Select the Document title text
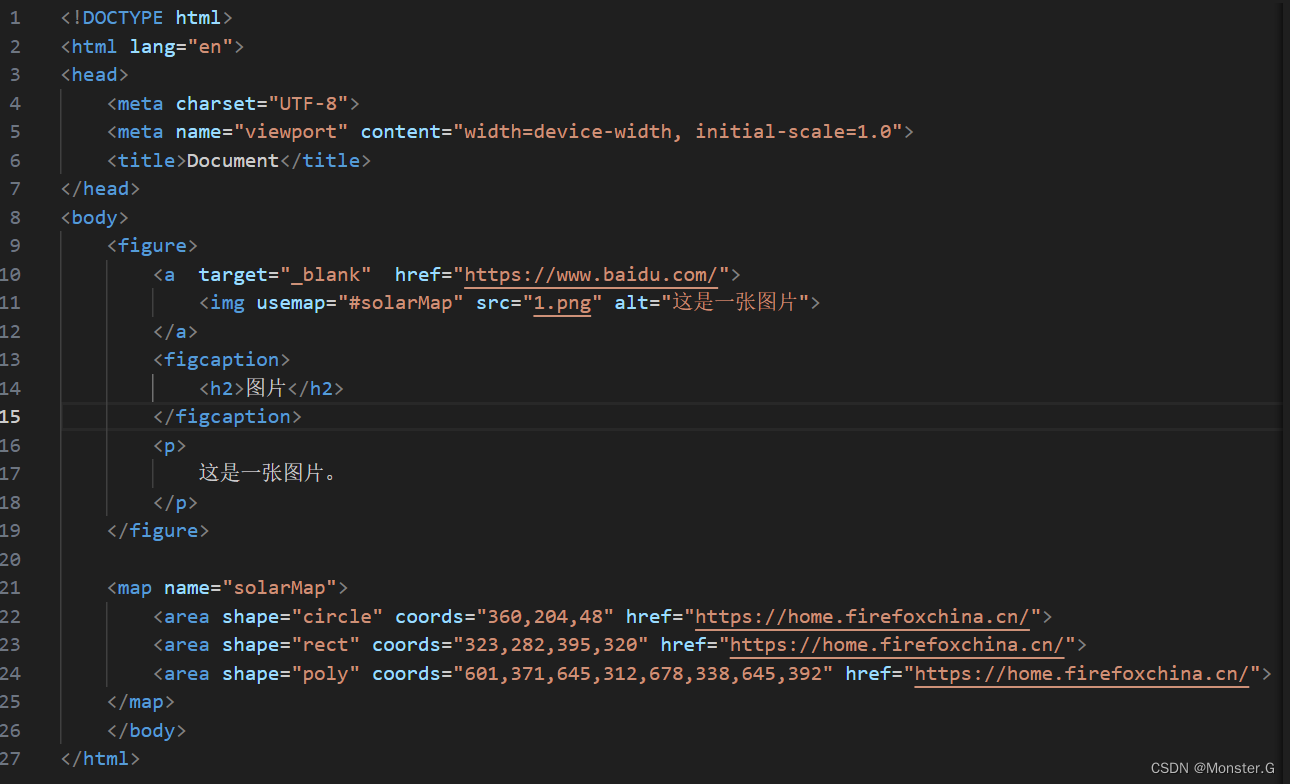This screenshot has height=784, width=1290. [x=232, y=160]
